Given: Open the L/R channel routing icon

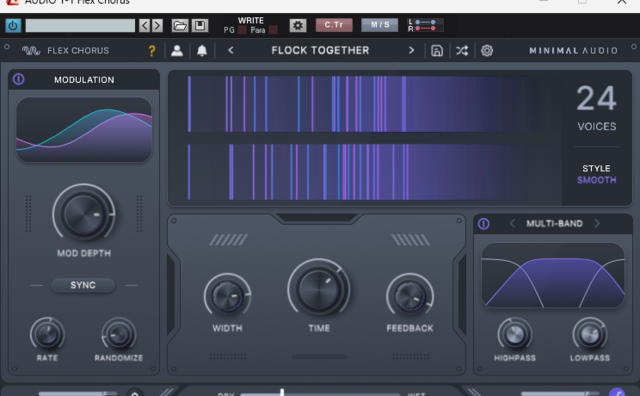Looking at the screenshot, I should tap(425, 25).
